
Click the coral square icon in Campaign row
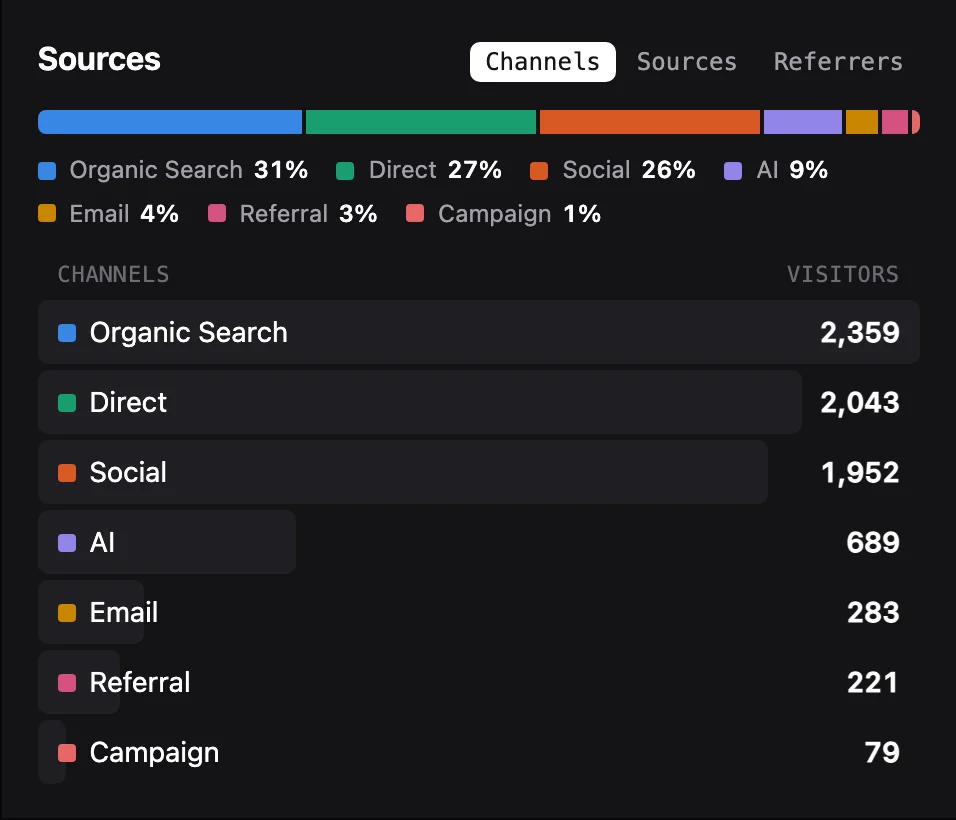67,753
